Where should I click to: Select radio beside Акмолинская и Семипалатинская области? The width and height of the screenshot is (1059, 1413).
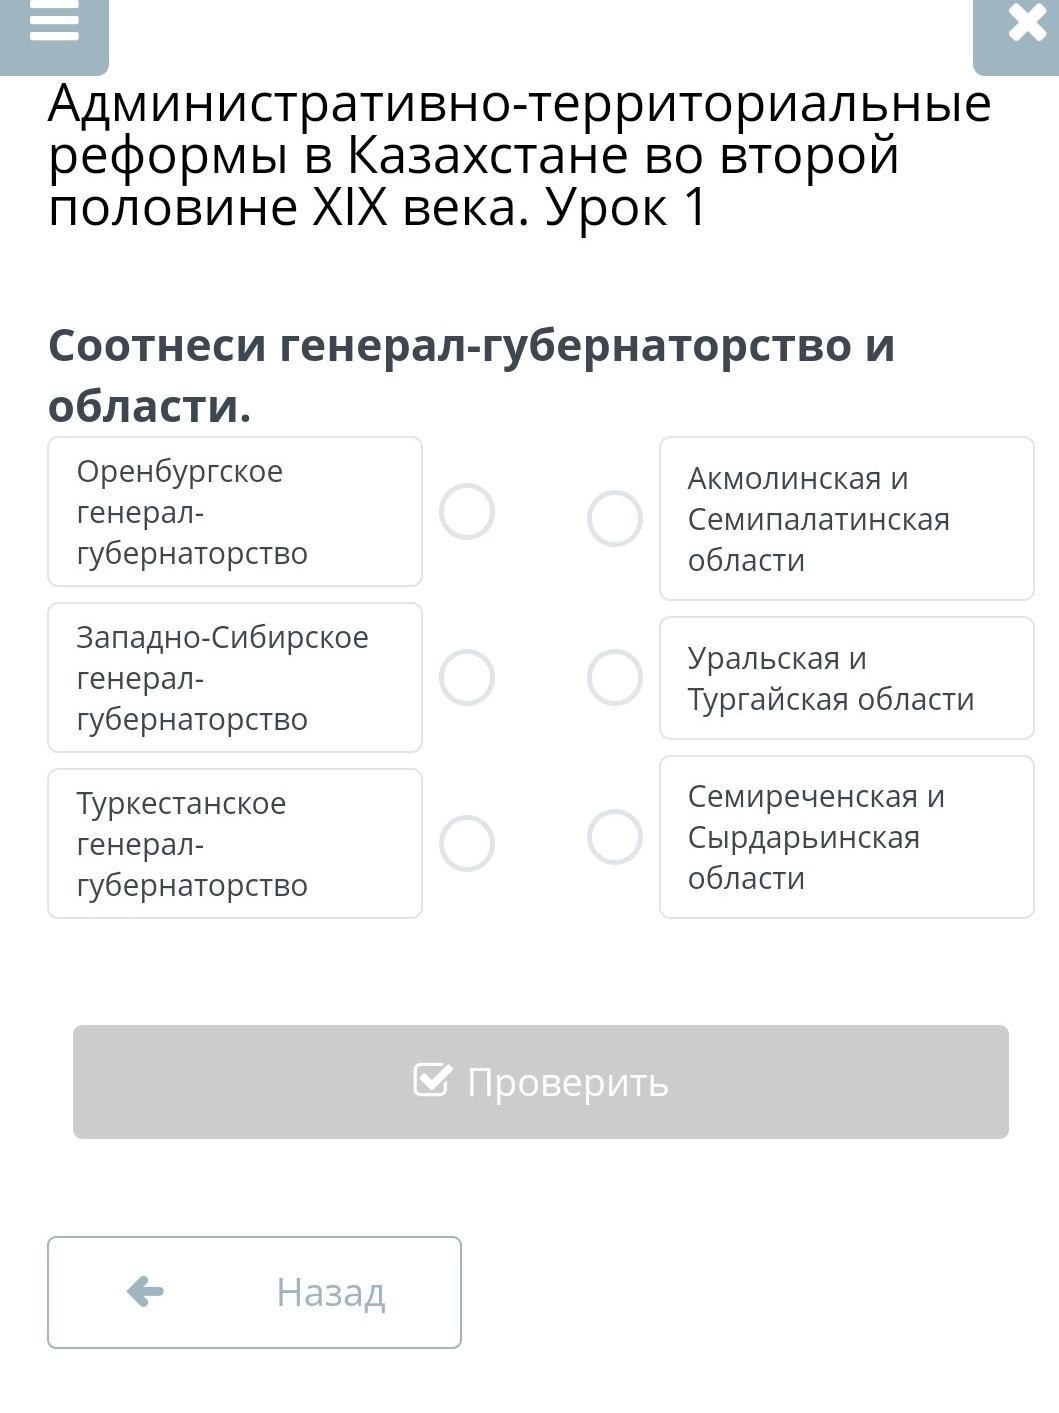click(615, 519)
